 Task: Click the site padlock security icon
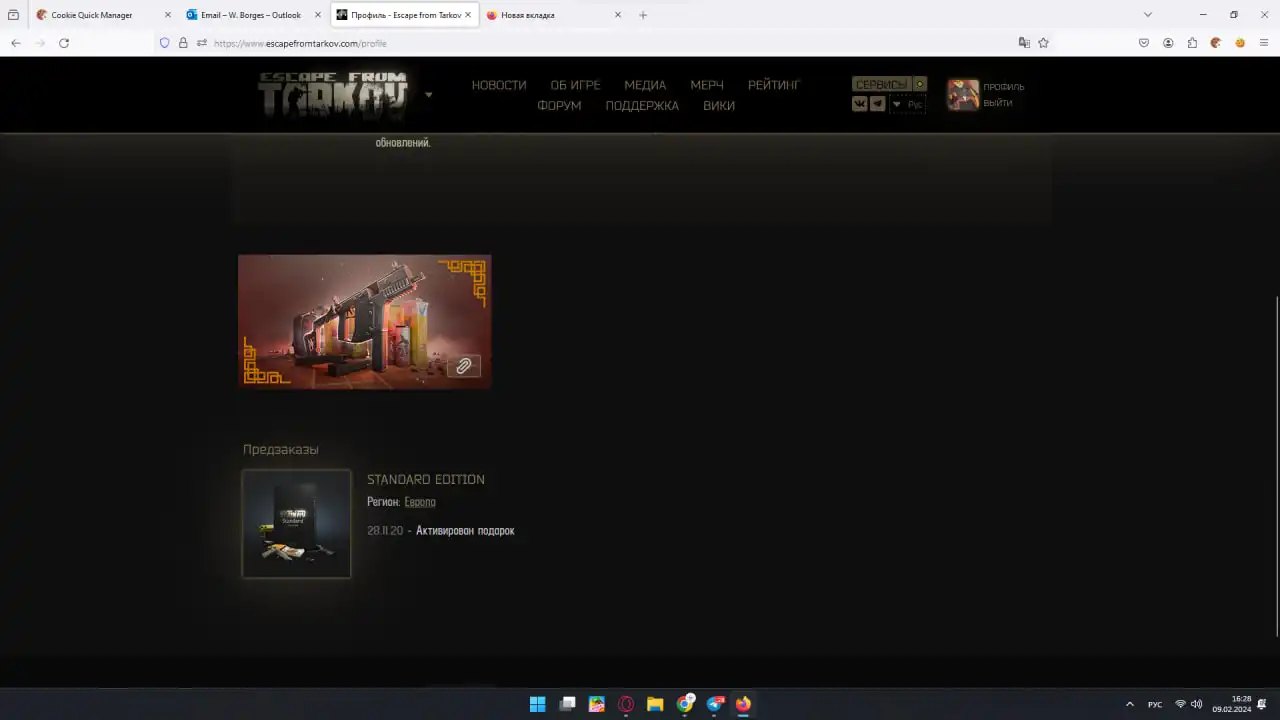coord(183,43)
